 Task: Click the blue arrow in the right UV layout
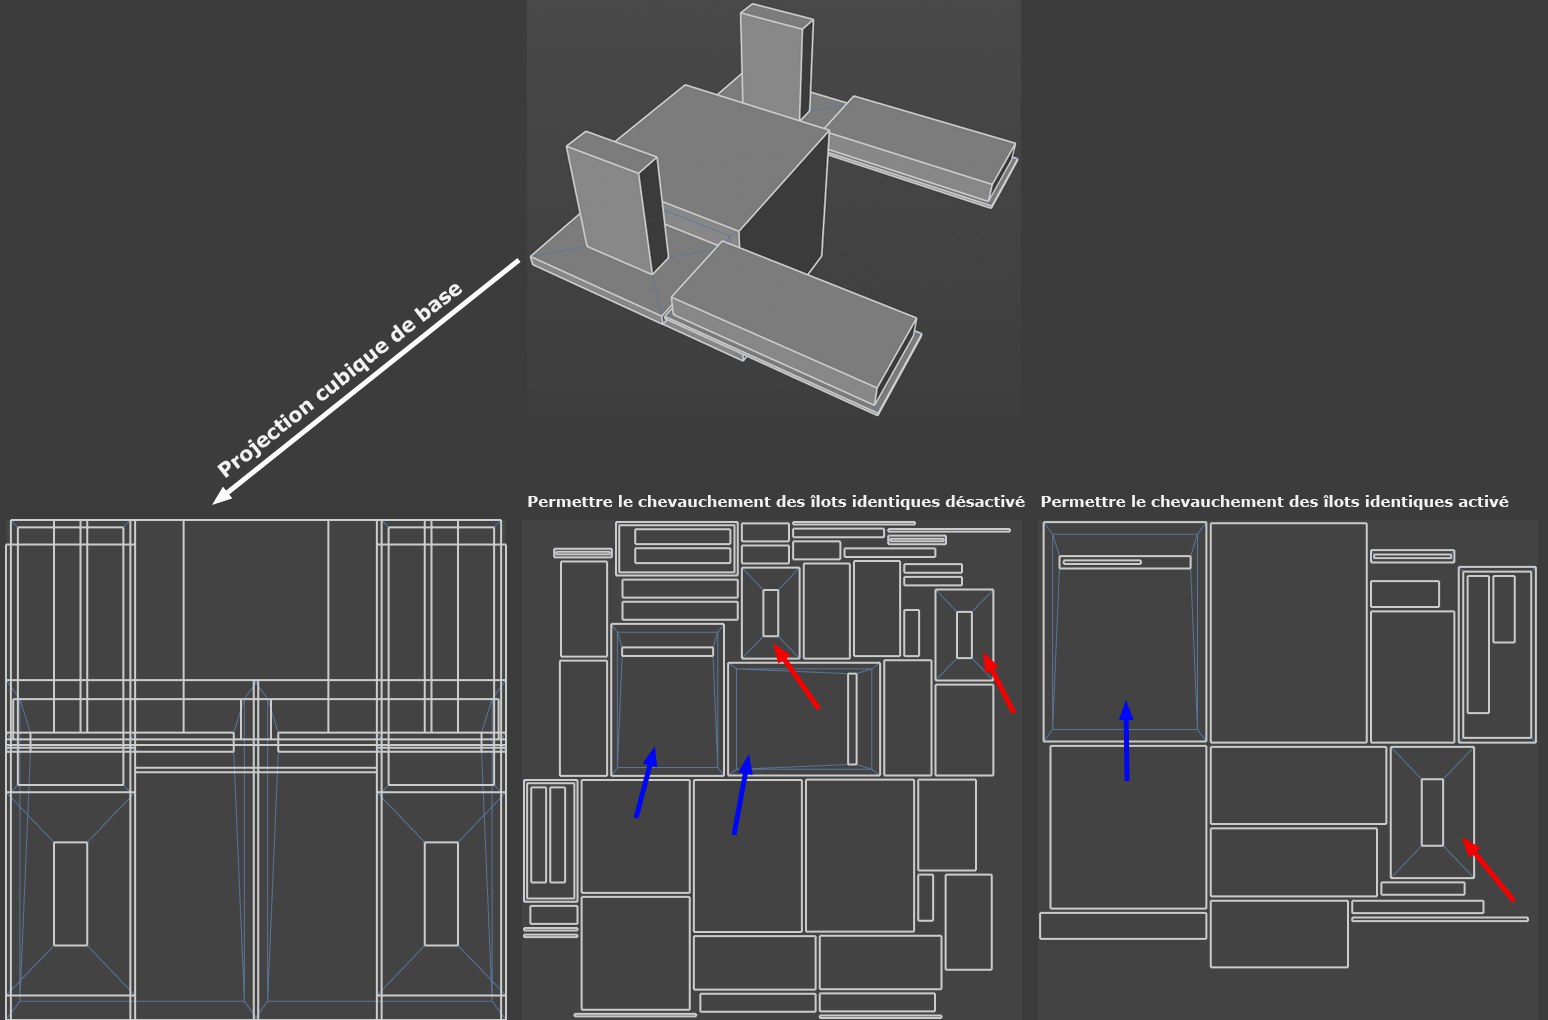click(1126, 741)
